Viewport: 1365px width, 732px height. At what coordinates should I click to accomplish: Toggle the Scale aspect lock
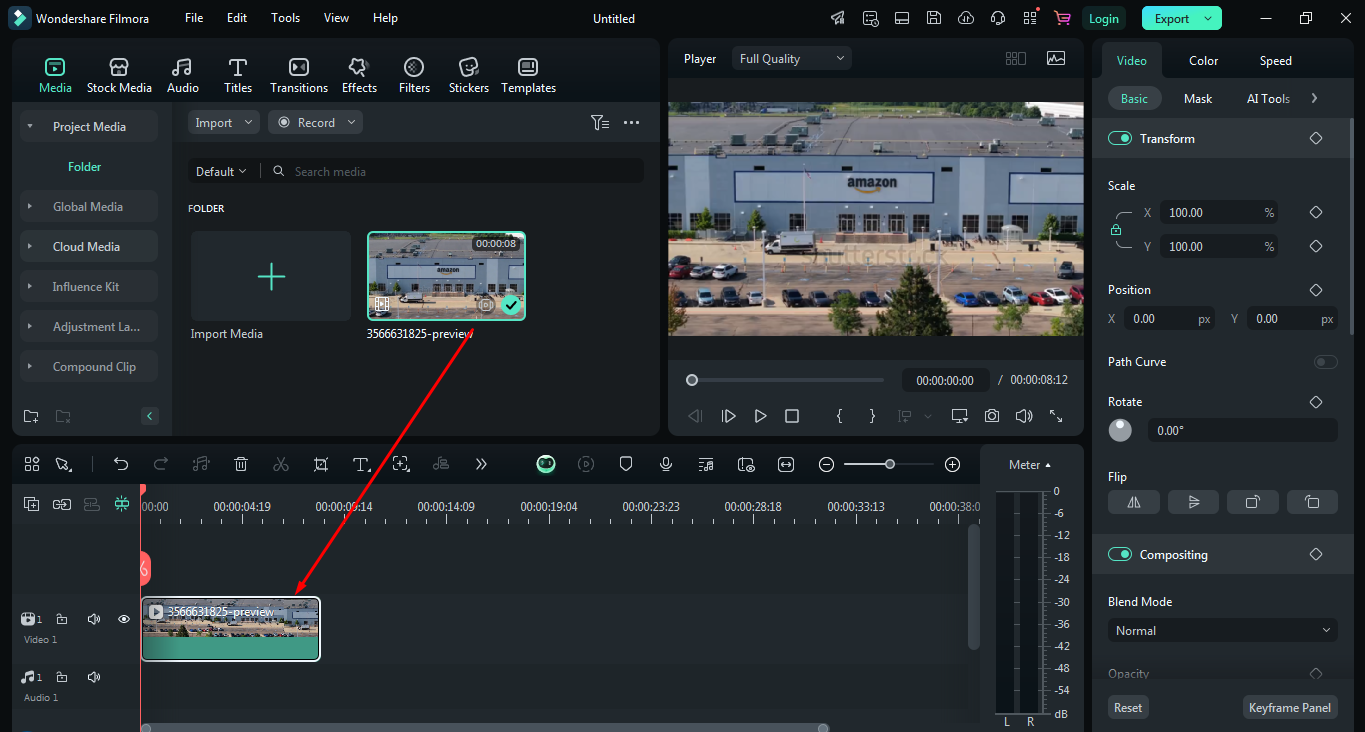1116,230
